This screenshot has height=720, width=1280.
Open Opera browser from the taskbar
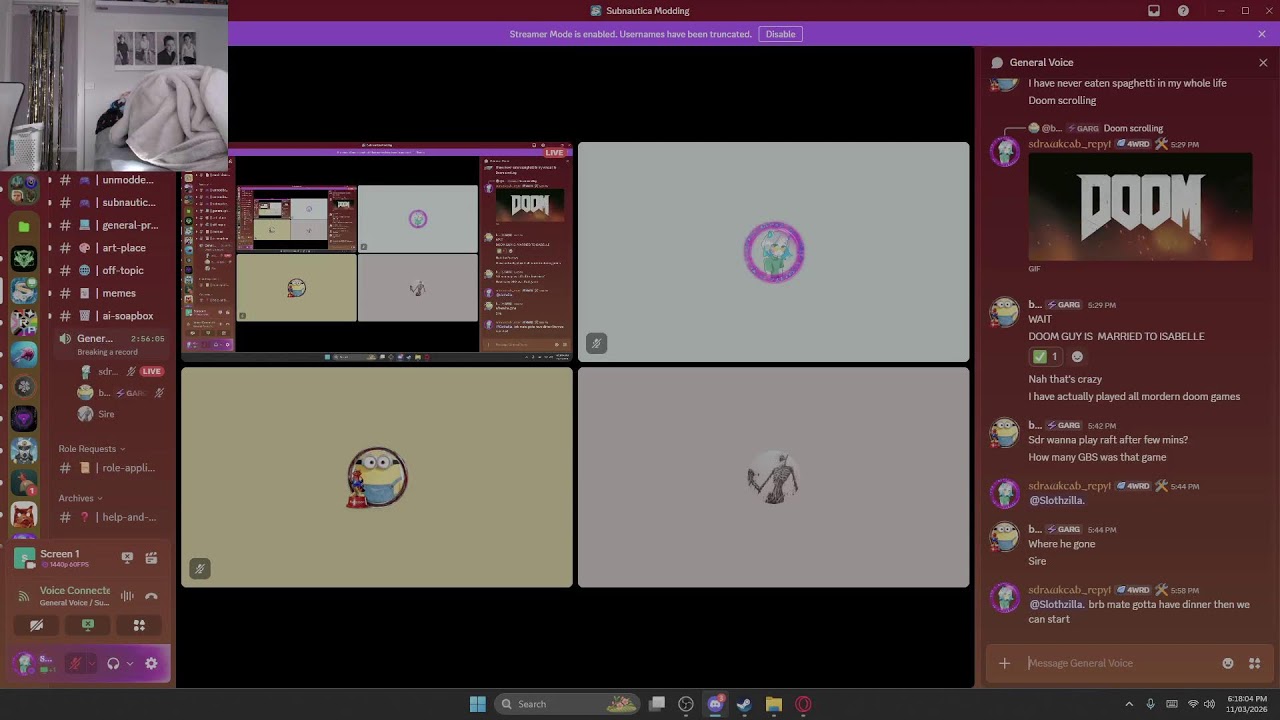tap(803, 704)
